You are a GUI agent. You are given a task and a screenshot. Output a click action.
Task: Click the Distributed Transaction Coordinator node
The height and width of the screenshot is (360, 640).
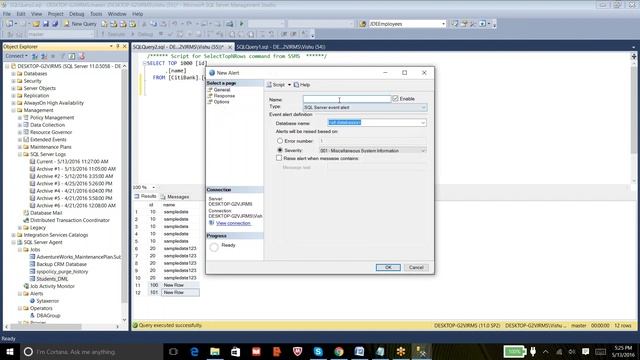[x=69, y=220]
